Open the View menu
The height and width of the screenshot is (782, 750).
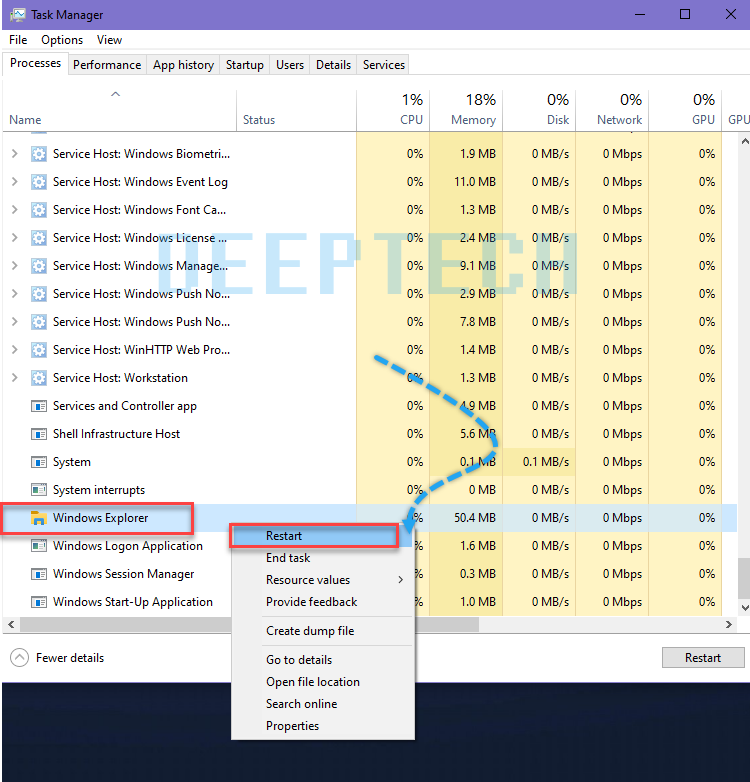pos(109,40)
